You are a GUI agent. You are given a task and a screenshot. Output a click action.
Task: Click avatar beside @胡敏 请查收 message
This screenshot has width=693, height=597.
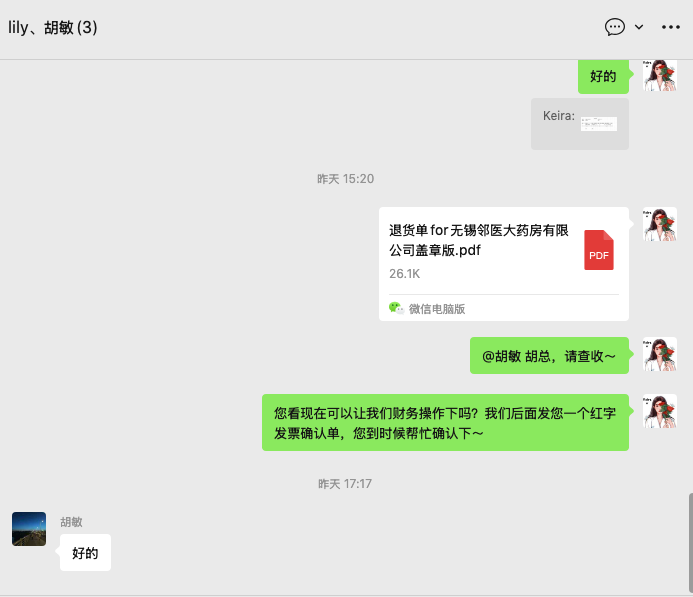(659, 354)
